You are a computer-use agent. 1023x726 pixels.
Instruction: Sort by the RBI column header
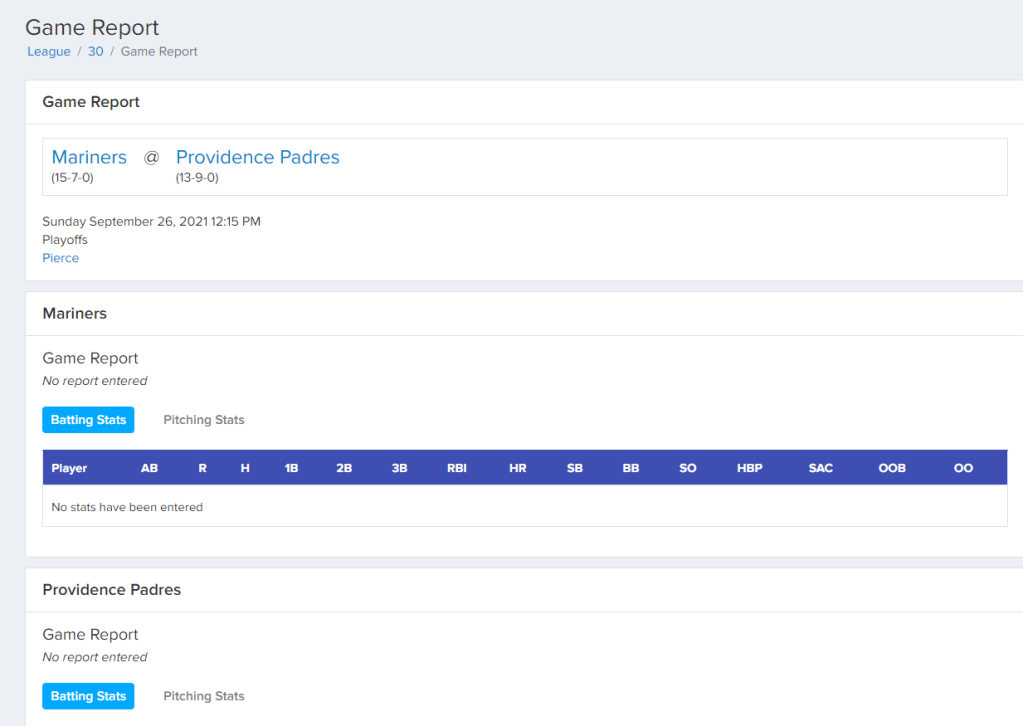457,468
